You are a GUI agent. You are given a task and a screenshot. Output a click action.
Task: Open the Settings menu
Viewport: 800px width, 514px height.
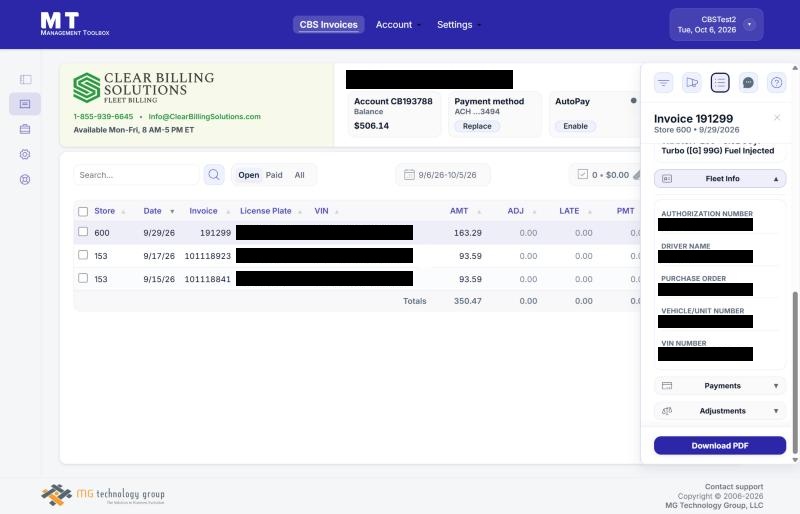(x=459, y=25)
